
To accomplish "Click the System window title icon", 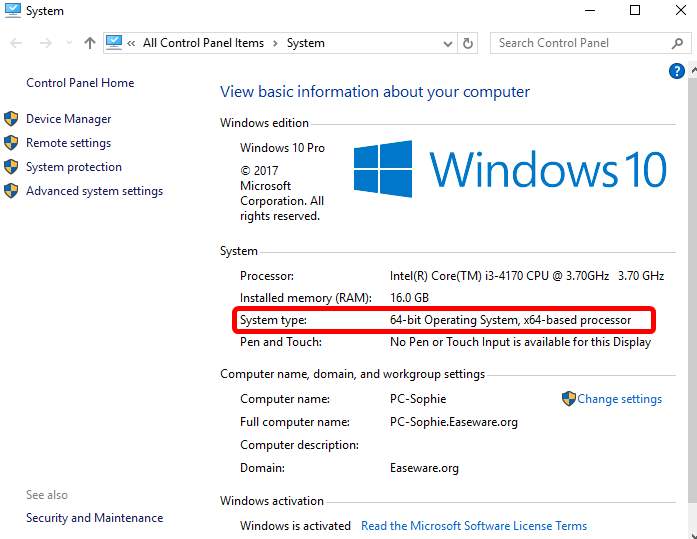I will 12,10.
